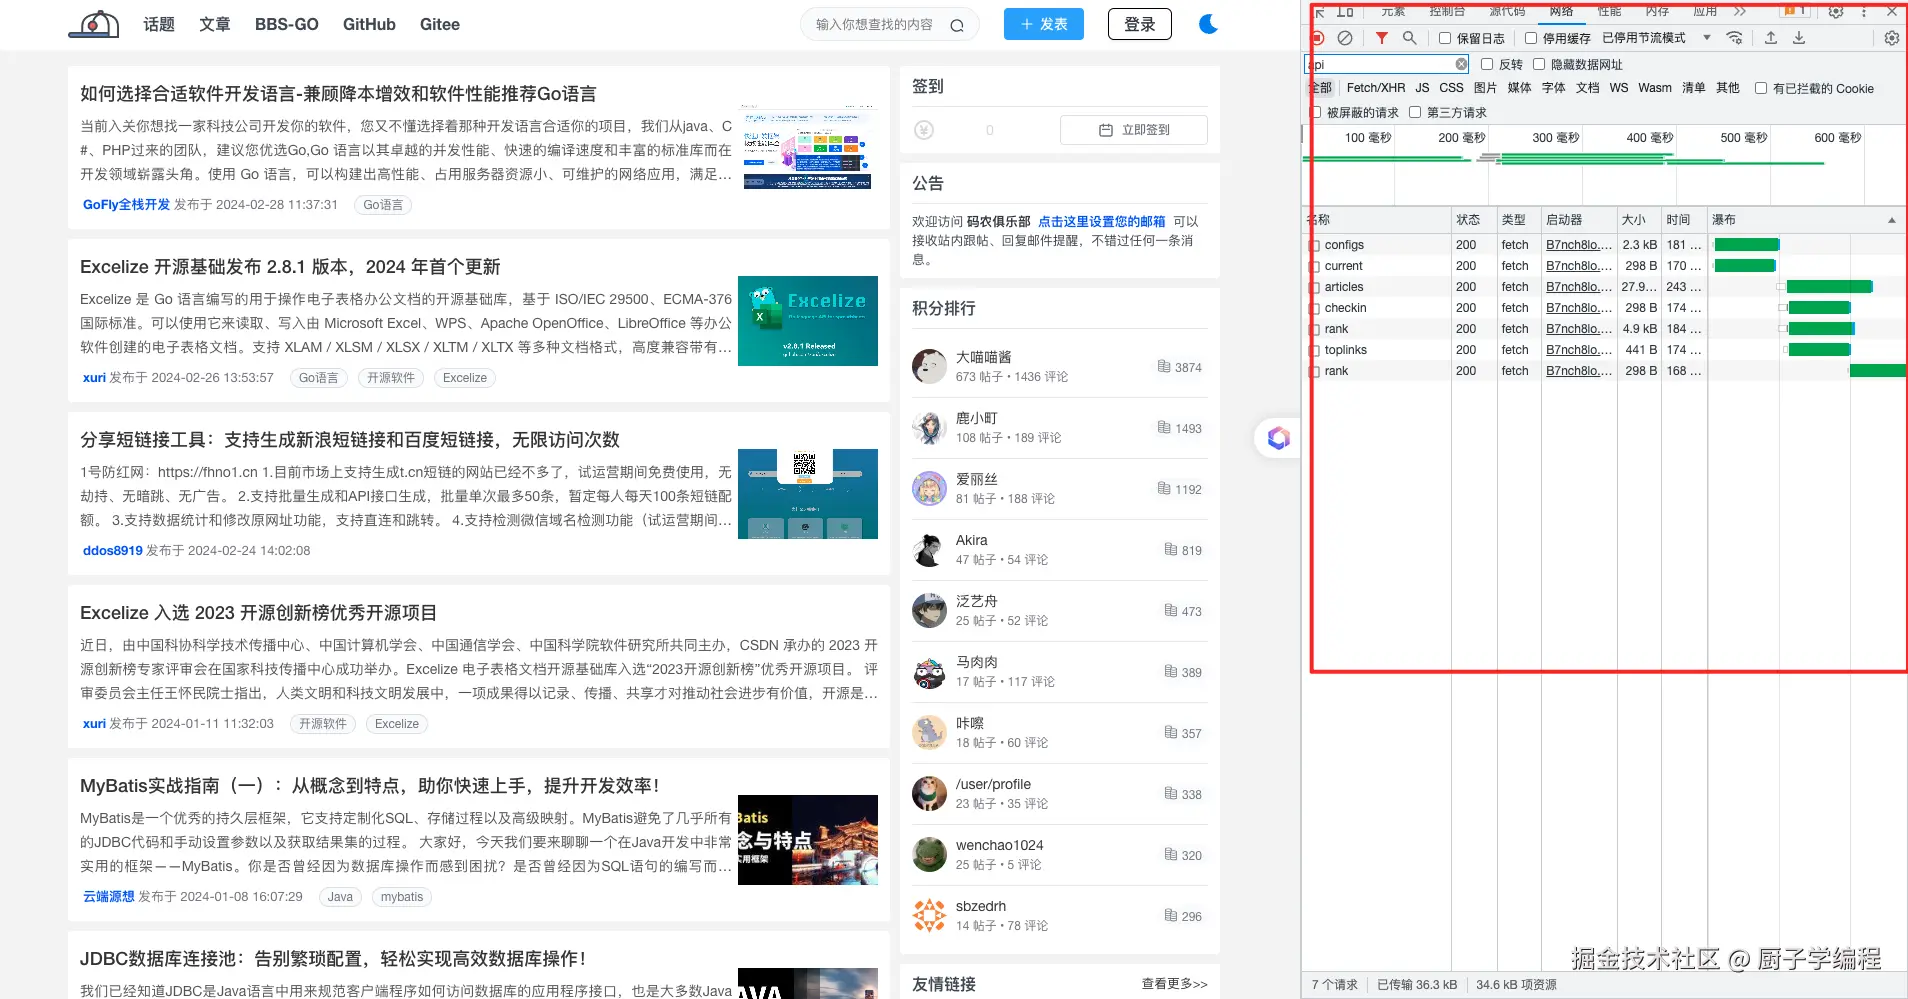Enable the 停用缓存 checkbox

tap(1531, 38)
